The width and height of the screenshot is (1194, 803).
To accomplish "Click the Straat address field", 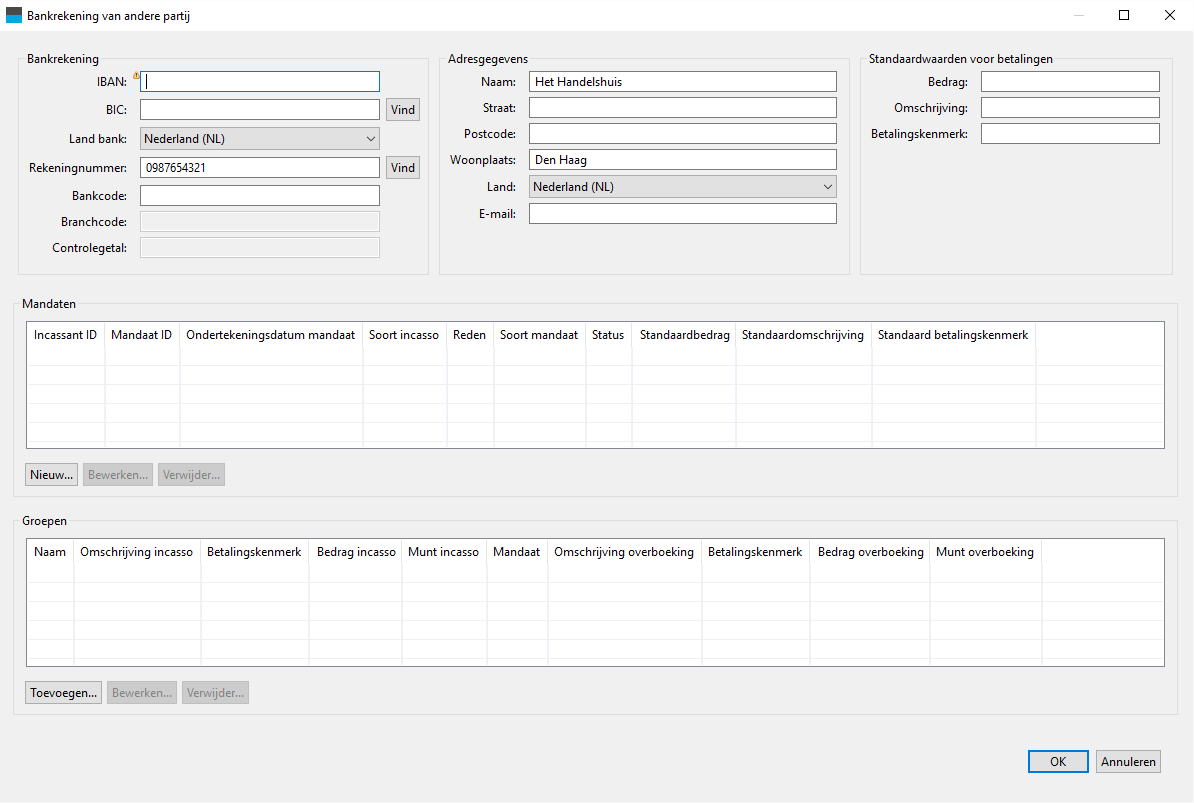I will 682,108.
